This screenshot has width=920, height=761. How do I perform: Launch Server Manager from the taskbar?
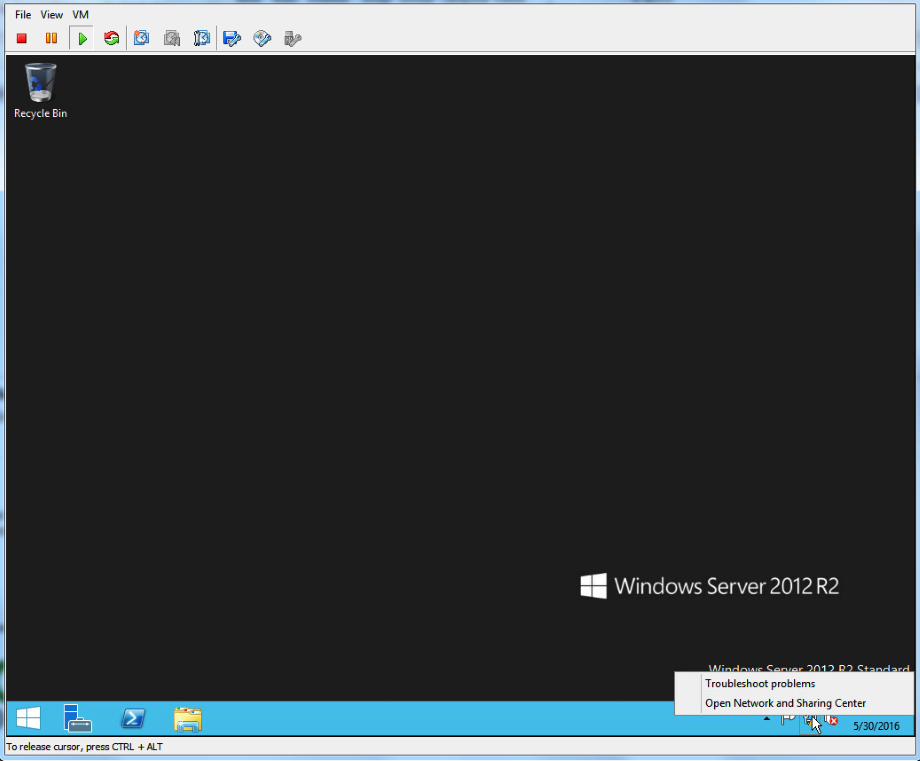click(78, 718)
